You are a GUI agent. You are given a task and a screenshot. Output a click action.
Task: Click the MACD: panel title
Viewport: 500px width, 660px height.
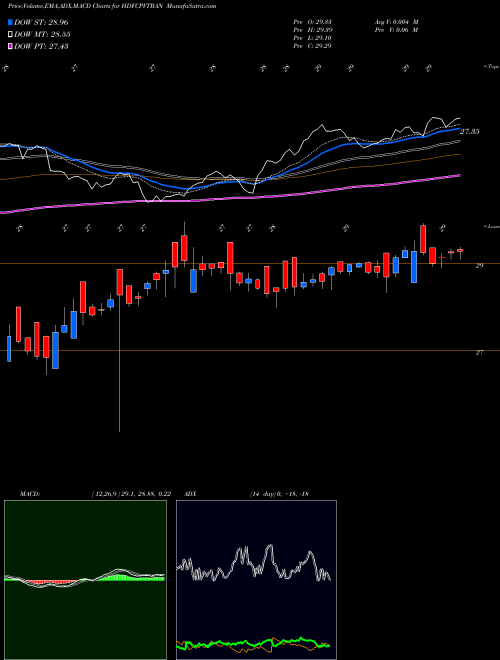[29, 494]
